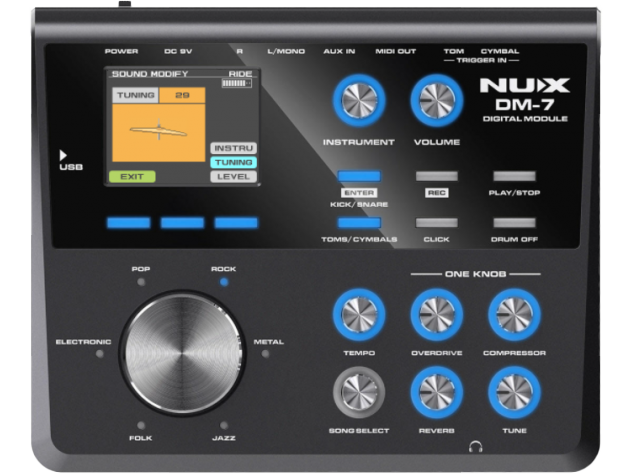Click the TOM trigger label
Screen dimensions: 632x474
(x=454, y=51)
